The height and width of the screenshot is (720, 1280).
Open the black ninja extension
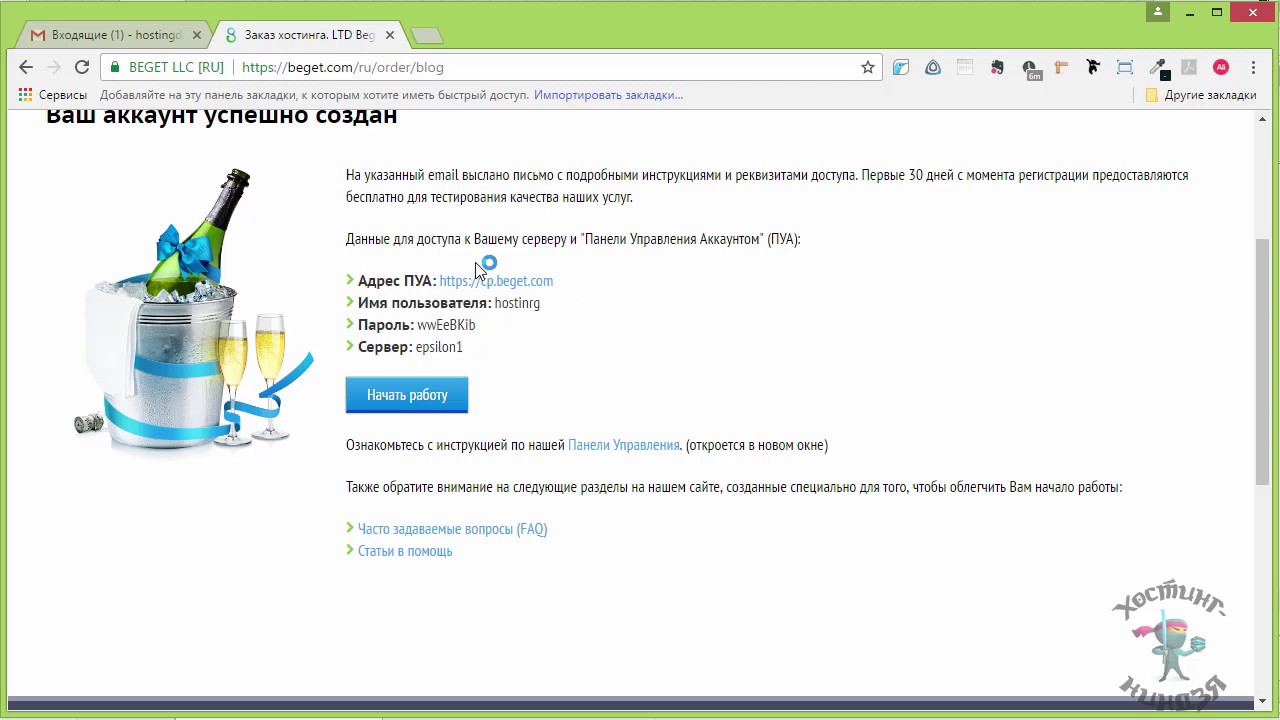click(1093, 67)
